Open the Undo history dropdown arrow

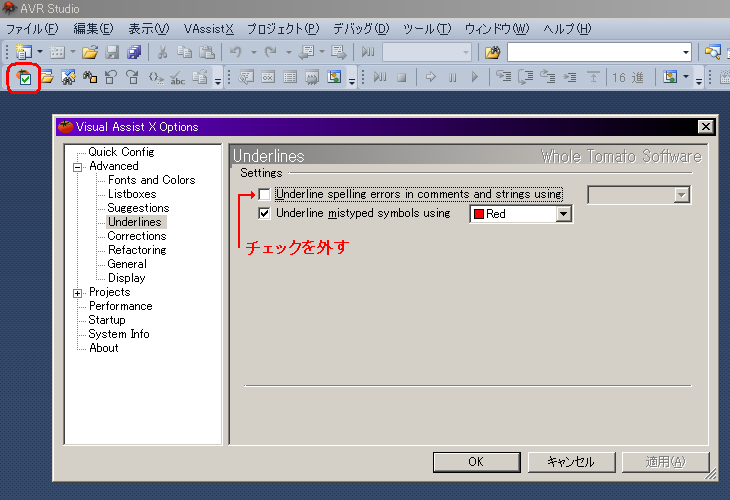[253, 52]
